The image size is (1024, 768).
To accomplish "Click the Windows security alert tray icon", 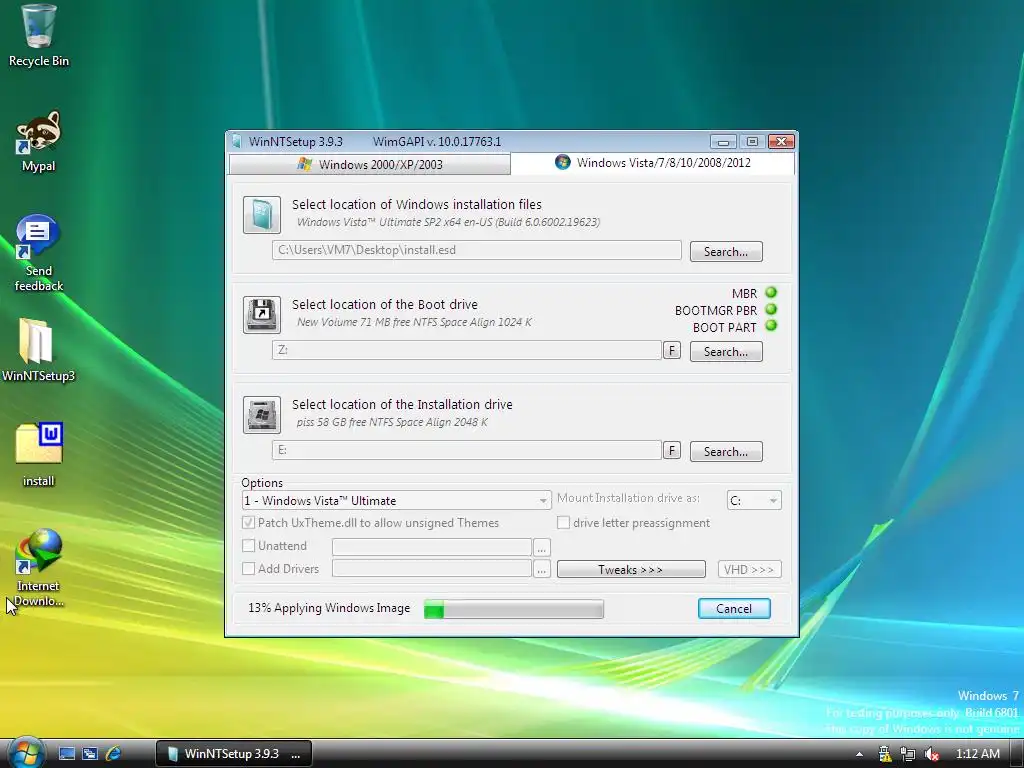I will coord(885,754).
